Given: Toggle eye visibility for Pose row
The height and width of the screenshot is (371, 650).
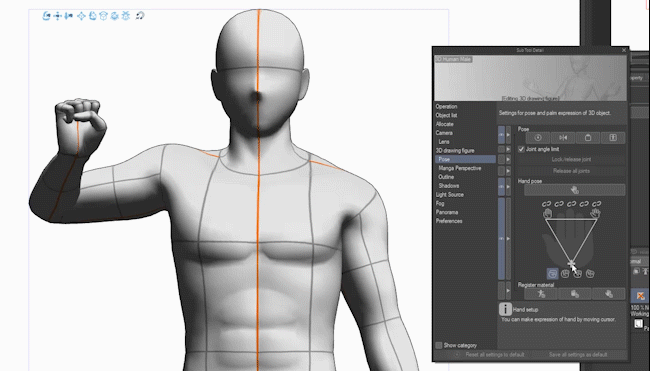Looking at the screenshot, I should tap(501, 135).
